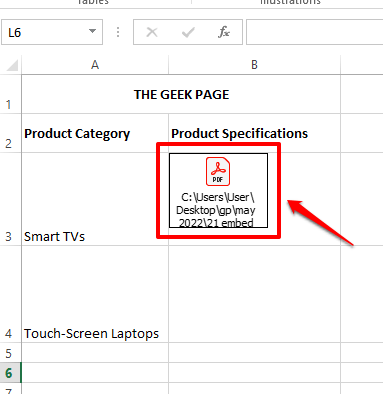Select the Product Category header cell
The width and height of the screenshot is (383, 394).
(x=95, y=133)
